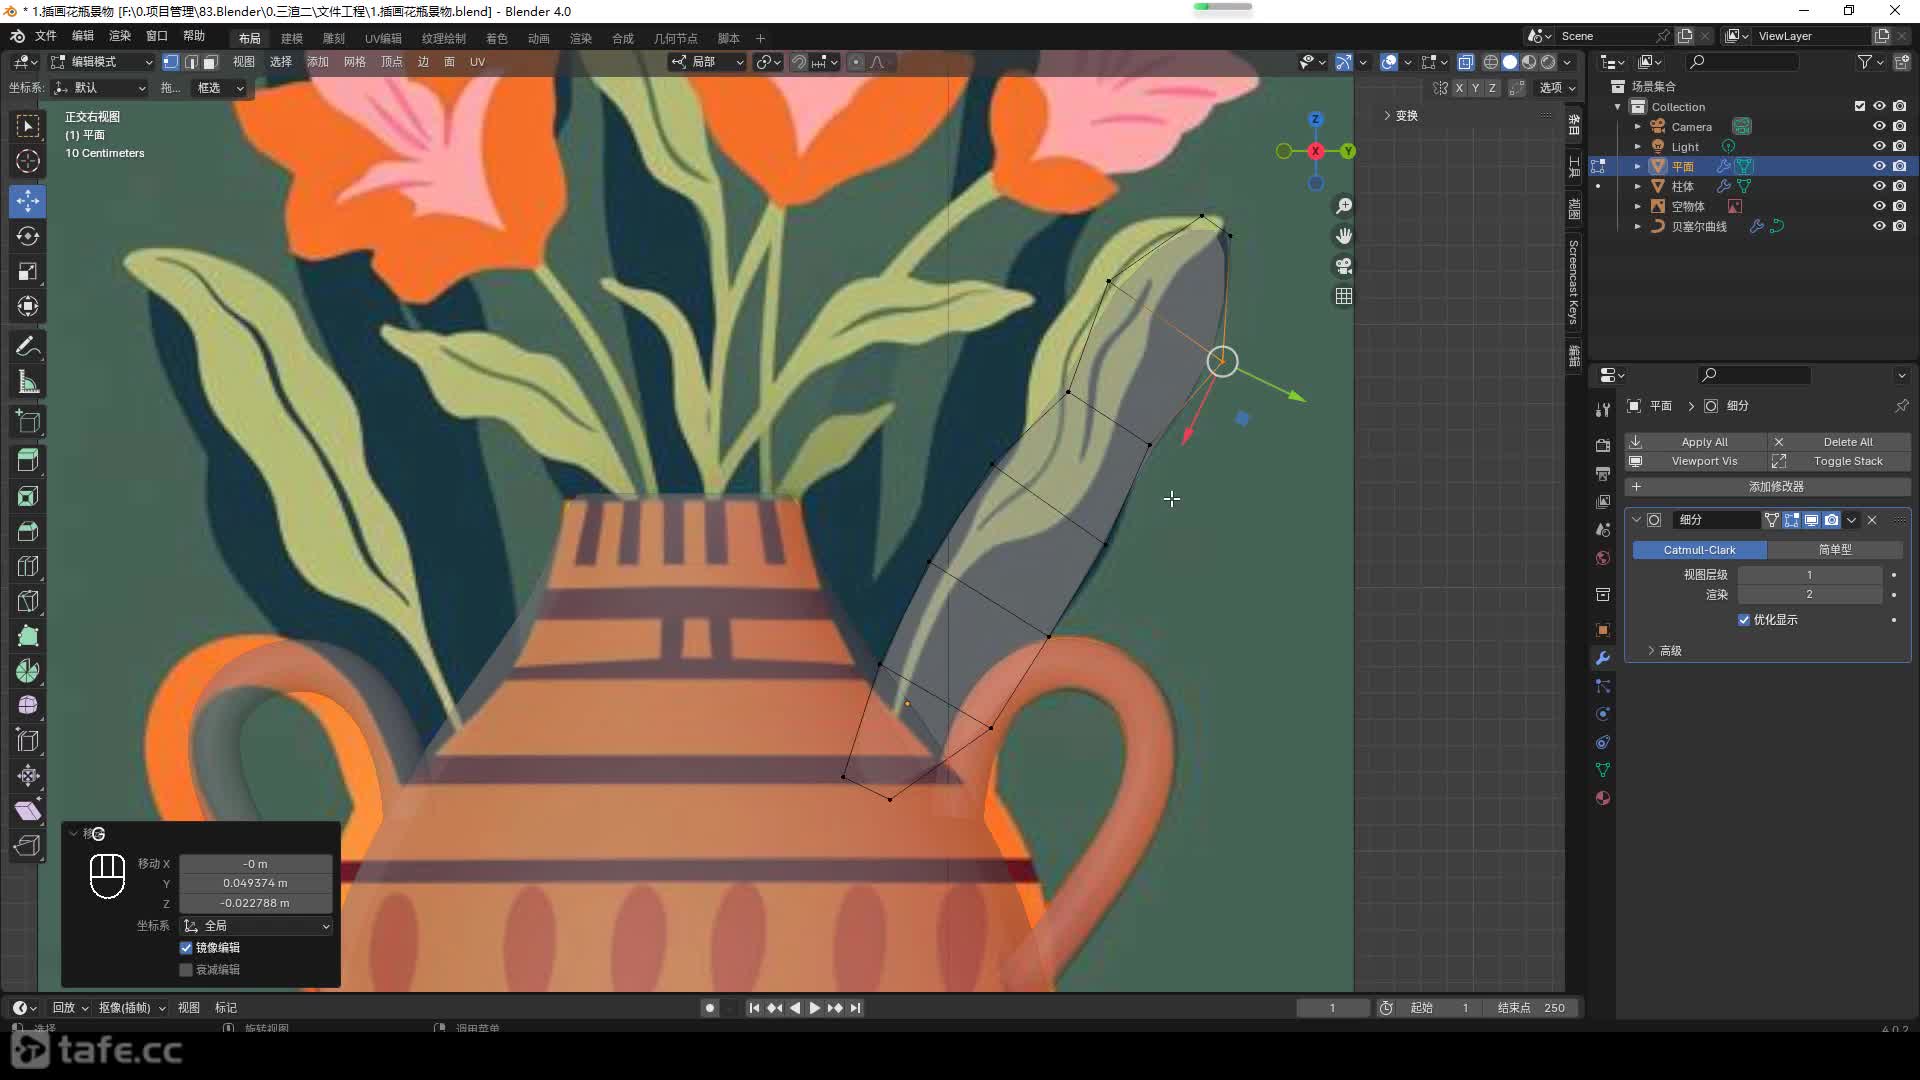Viewport: 1920px width, 1080px height.
Task: Toggle 细分 modifier edit mode display
Action: click(1791, 520)
